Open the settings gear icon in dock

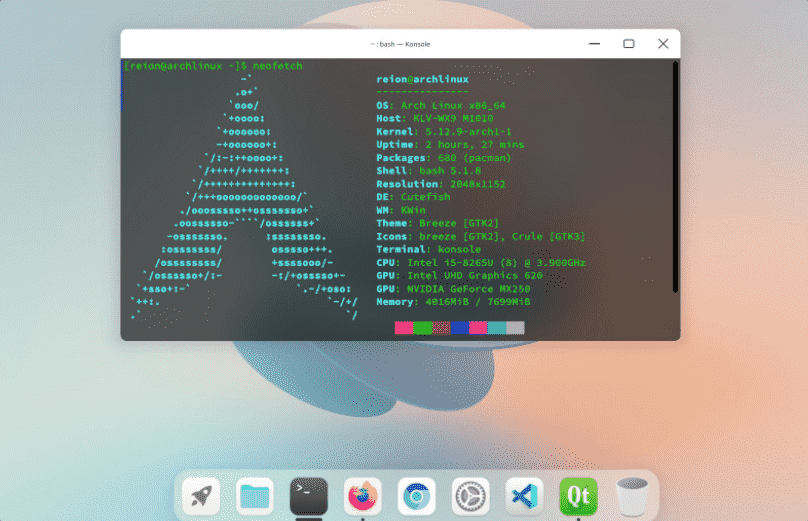470,496
